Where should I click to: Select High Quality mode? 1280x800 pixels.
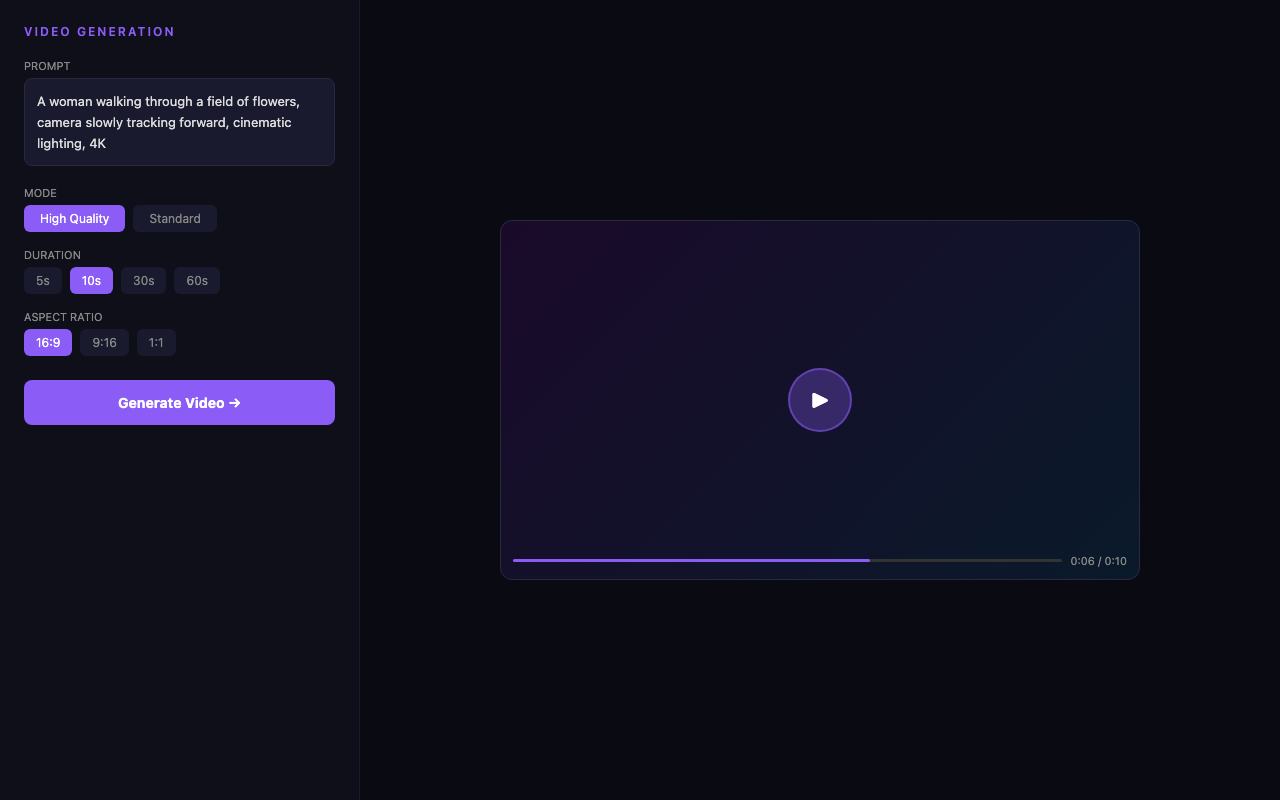click(74, 219)
